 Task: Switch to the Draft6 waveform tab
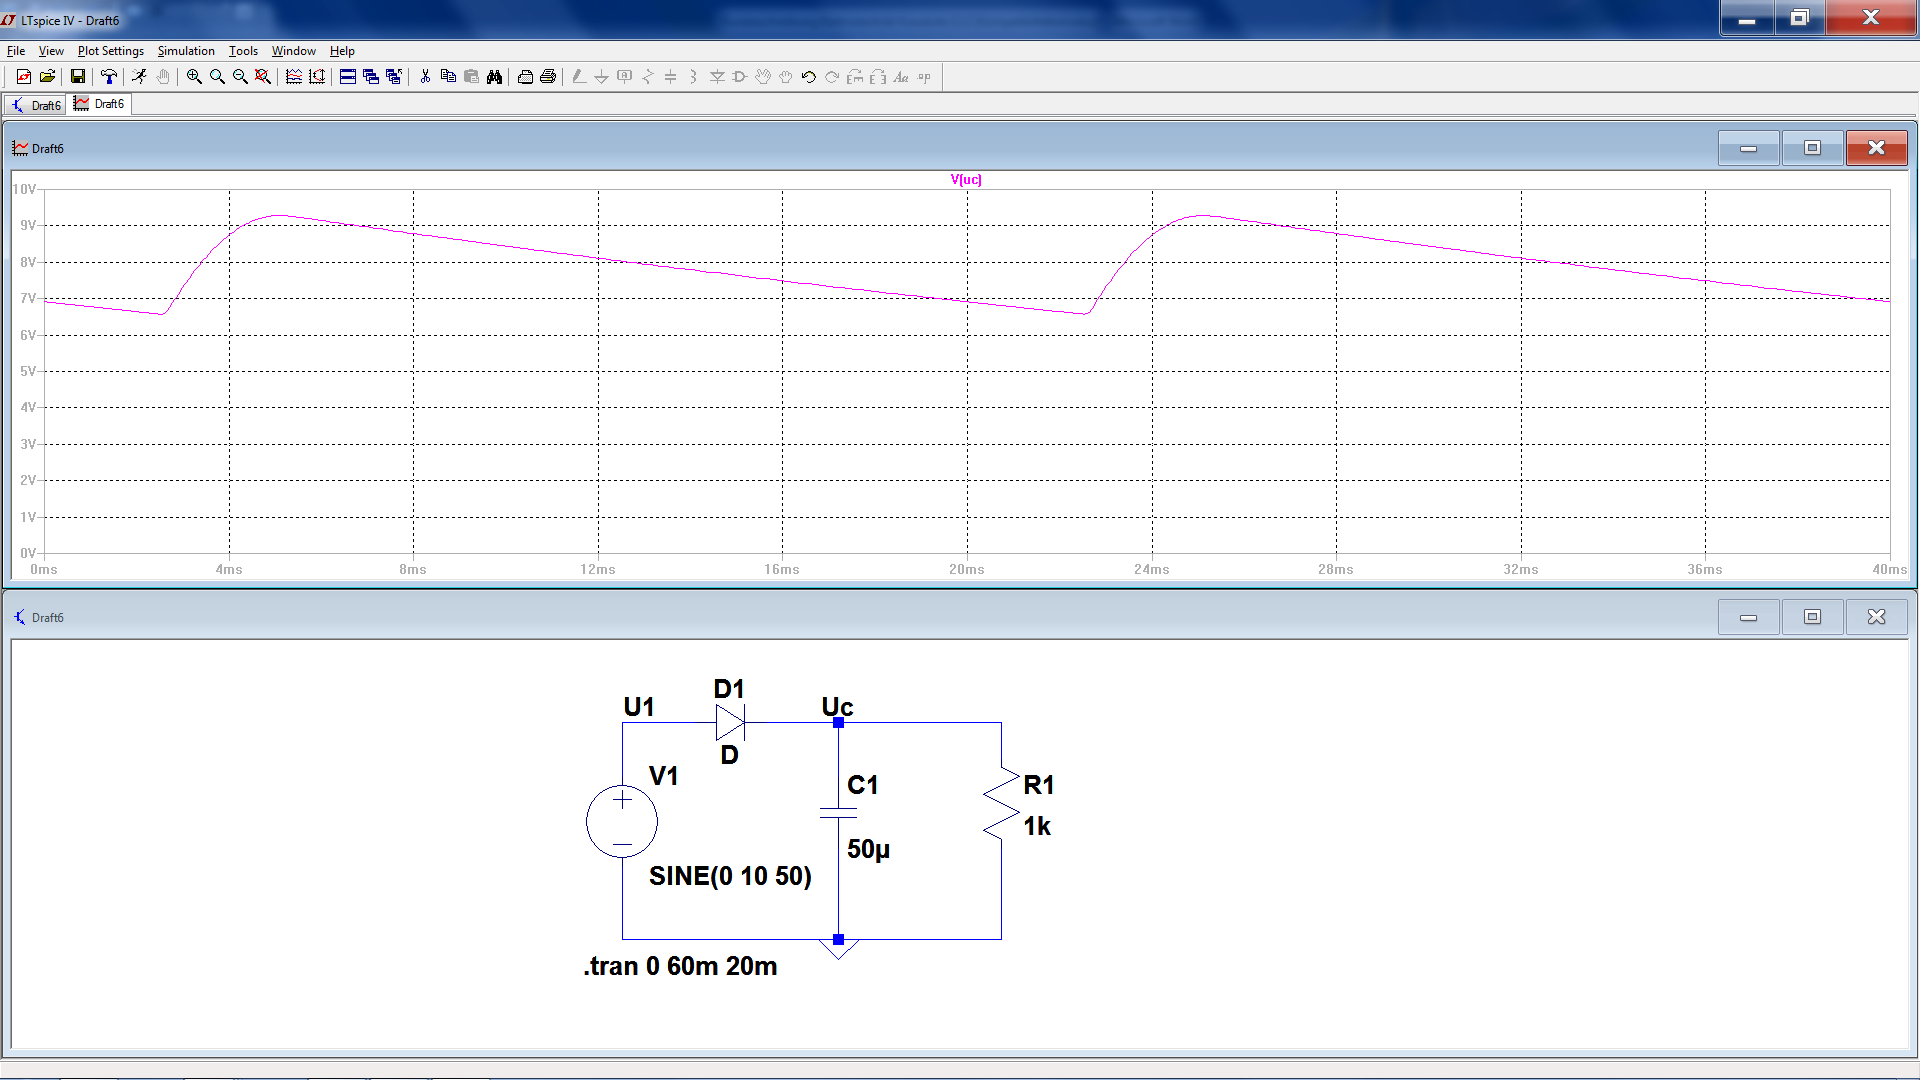(x=100, y=104)
